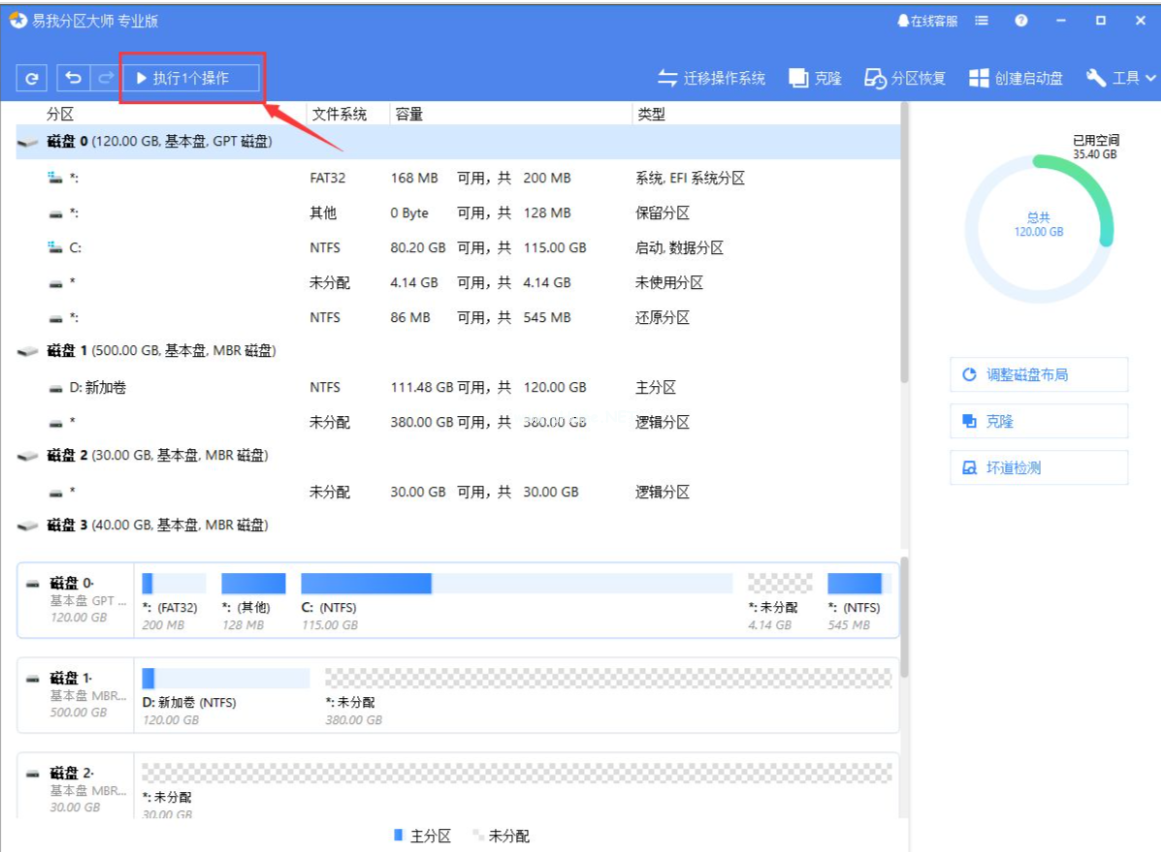The width and height of the screenshot is (1161, 852).
Task: Expand the 工具 tools dropdown
Action: click(x=1121, y=78)
